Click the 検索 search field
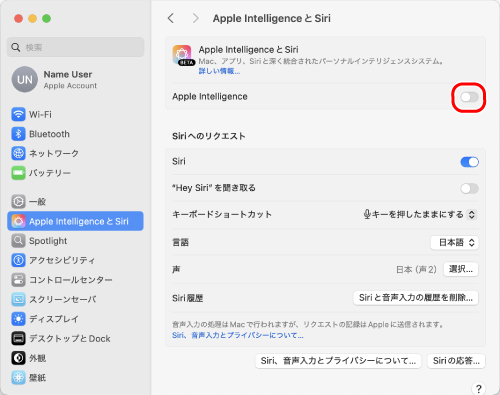Screen dimensions: 500x395 point(75,47)
